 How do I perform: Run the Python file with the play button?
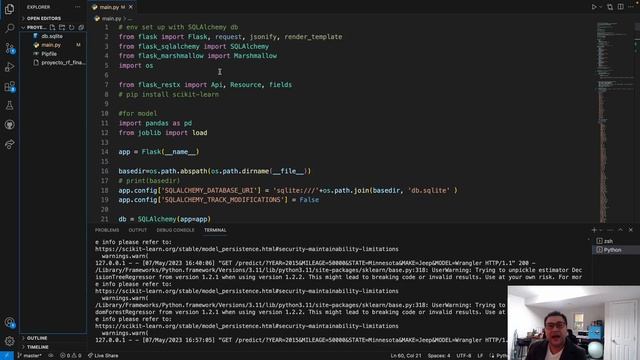point(594,7)
